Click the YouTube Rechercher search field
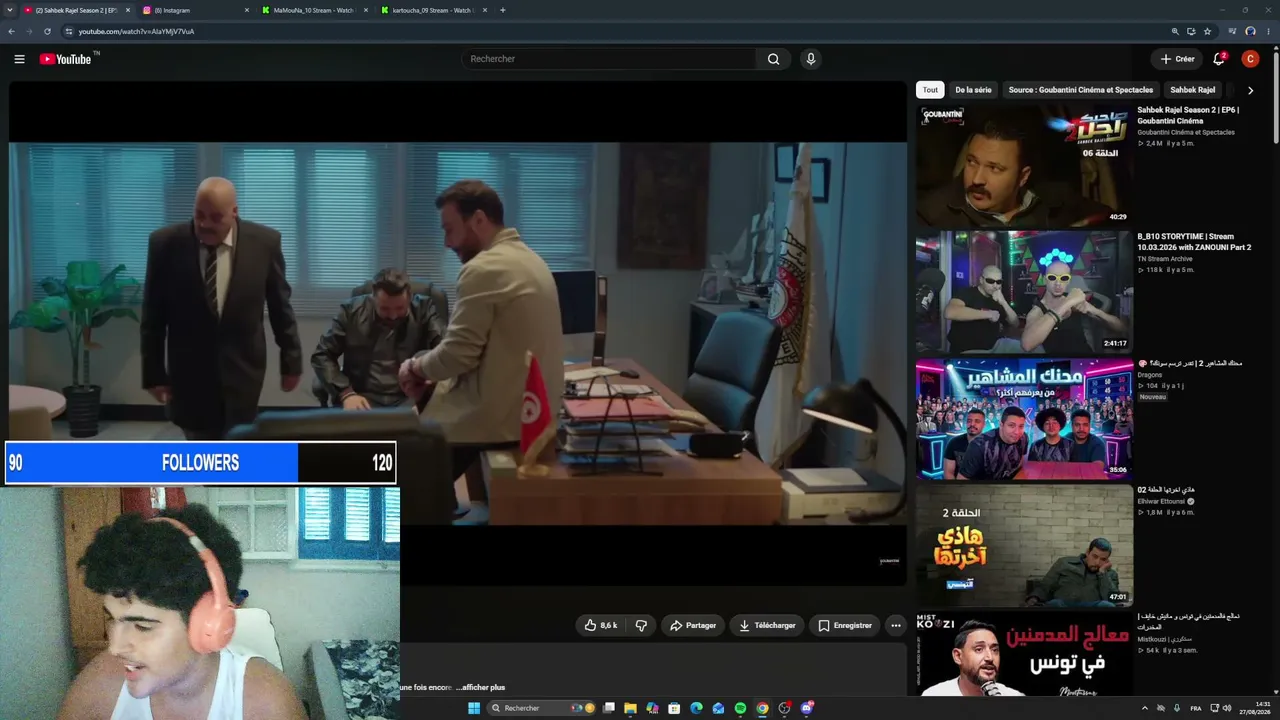 [x=610, y=59]
